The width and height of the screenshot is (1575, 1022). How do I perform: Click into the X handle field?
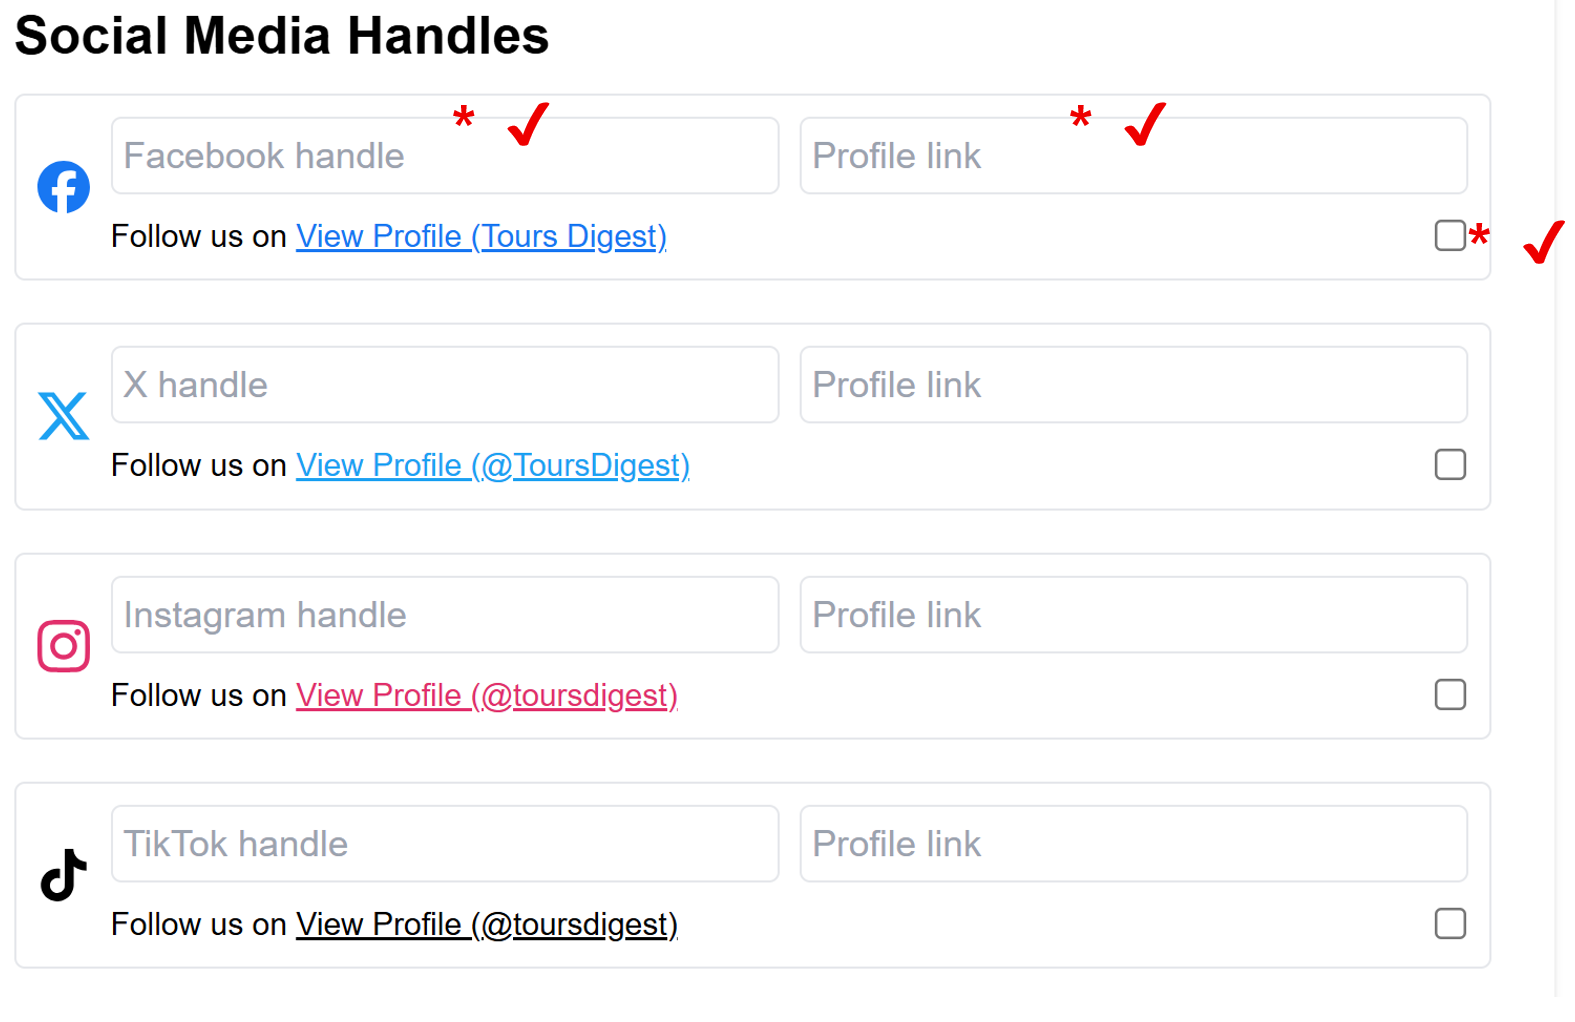tap(444, 385)
